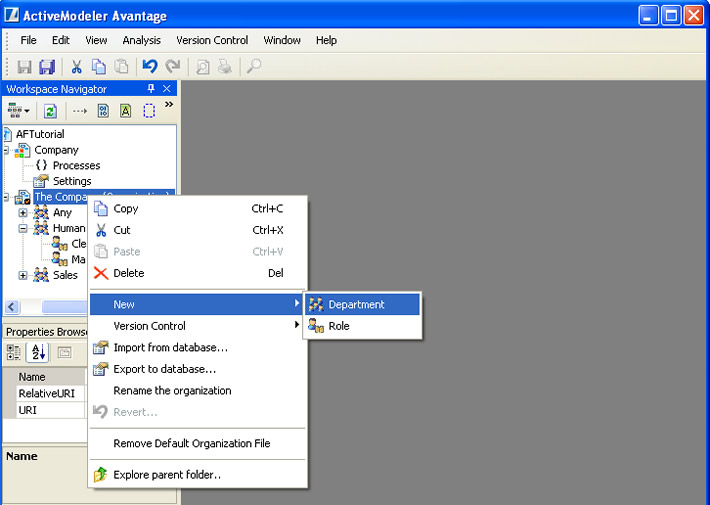Select the Any department tree item
The image size is (710, 505).
pyautogui.click(x=62, y=212)
